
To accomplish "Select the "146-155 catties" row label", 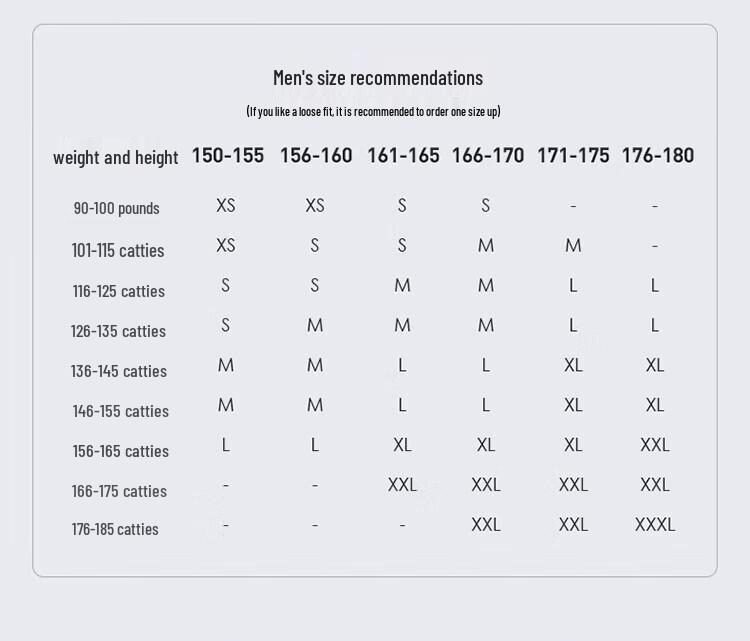I will coord(120,411).
